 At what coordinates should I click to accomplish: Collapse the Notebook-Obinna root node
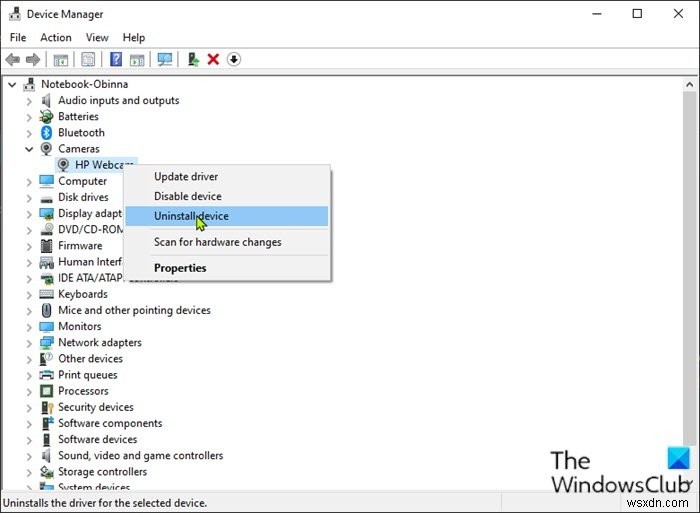click(12, 84)
